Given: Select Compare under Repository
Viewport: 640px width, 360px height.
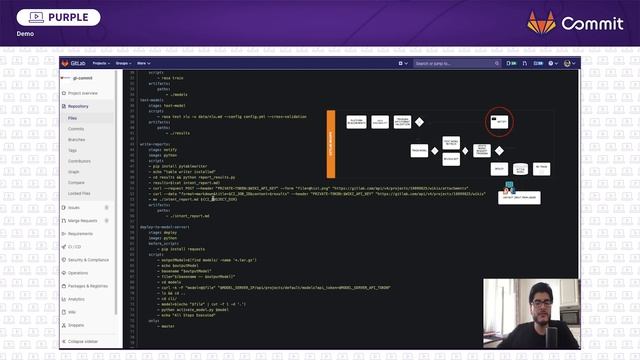Looking at the screenshot, I should pyautogui.click(x=76, y=182).
